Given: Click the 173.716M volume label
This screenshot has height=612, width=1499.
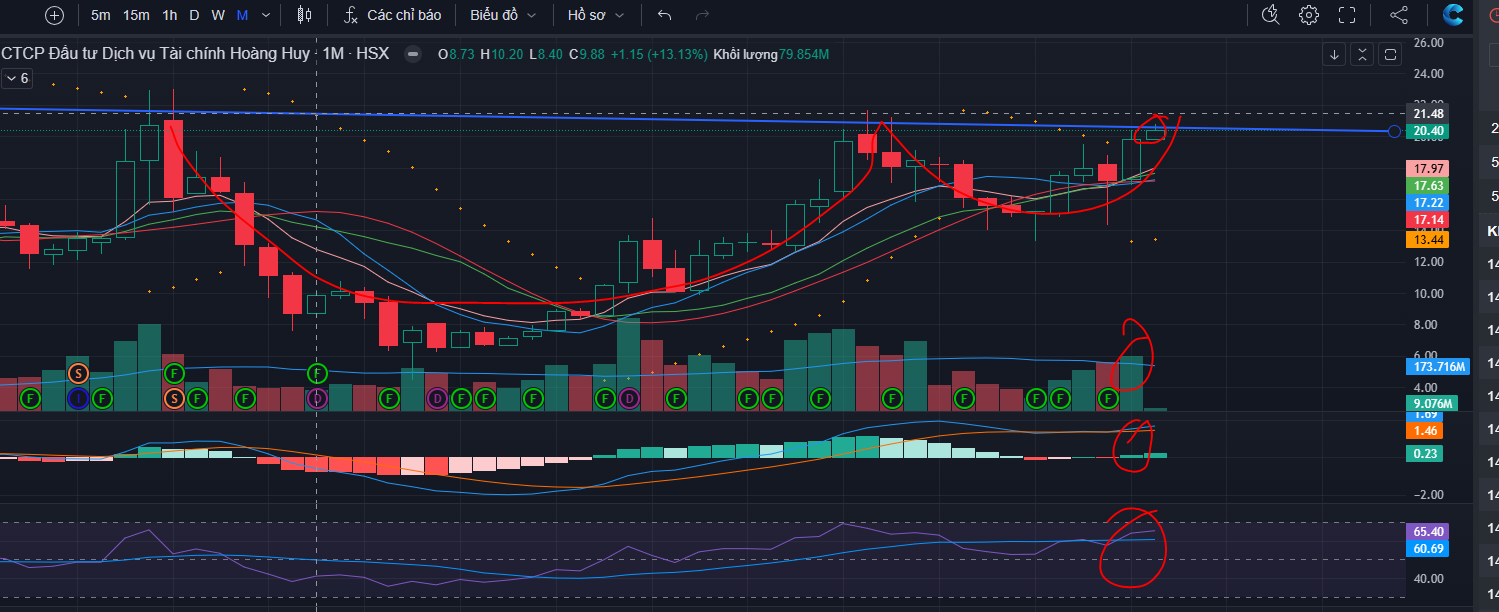Looking at the screenshot, I should [x=1438, y=367].
